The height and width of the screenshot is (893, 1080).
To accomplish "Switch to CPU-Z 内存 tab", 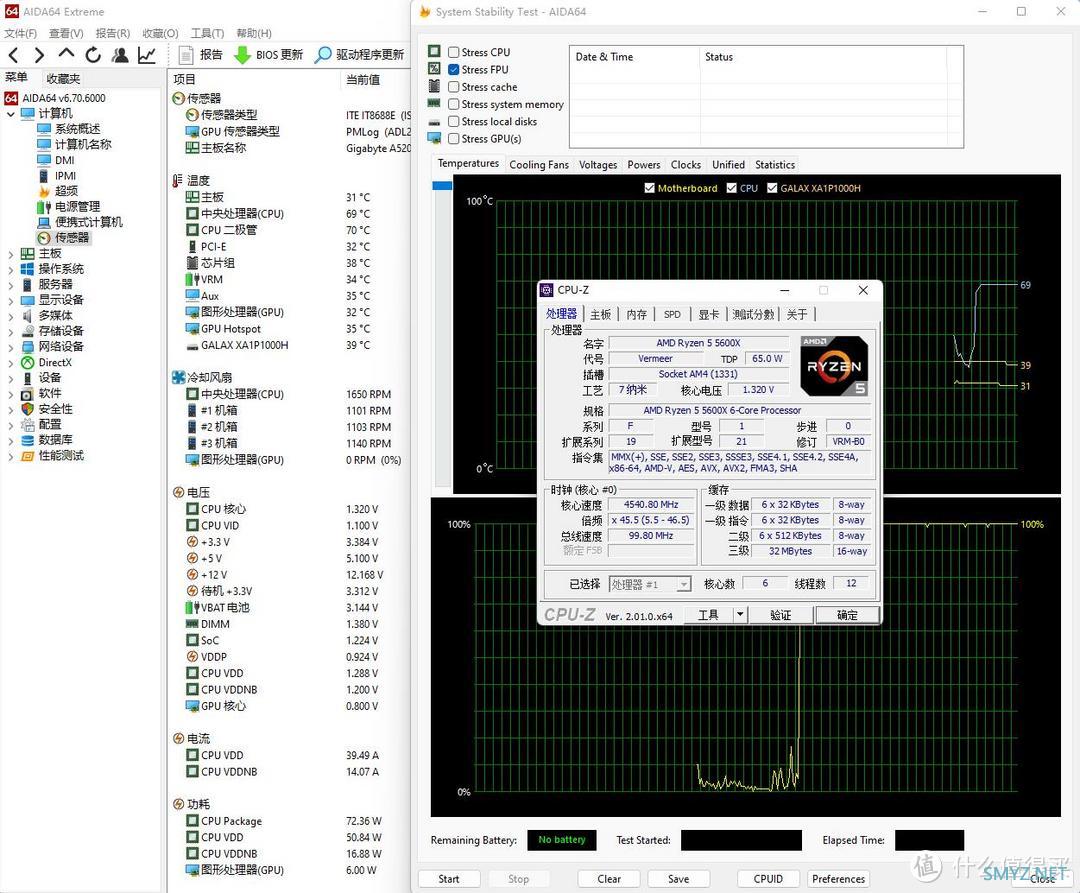I will tap(636, 315).
